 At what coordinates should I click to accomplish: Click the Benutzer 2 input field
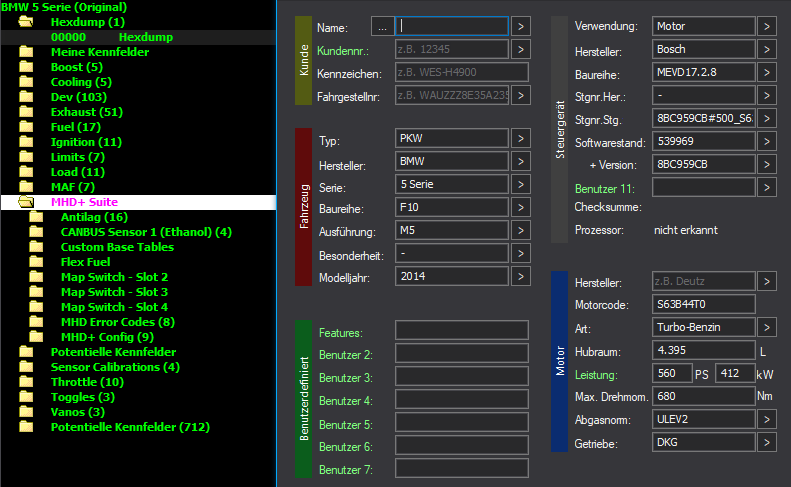point(462,353)
